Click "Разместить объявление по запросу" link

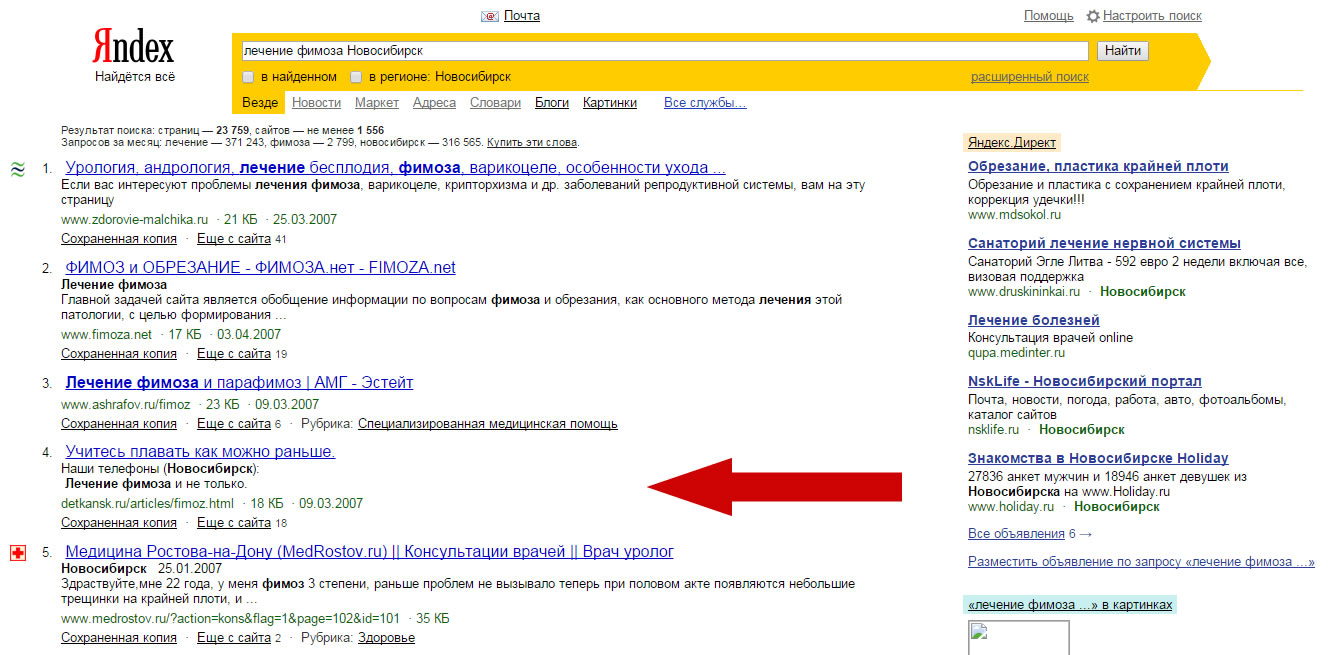click(1141, 562)
